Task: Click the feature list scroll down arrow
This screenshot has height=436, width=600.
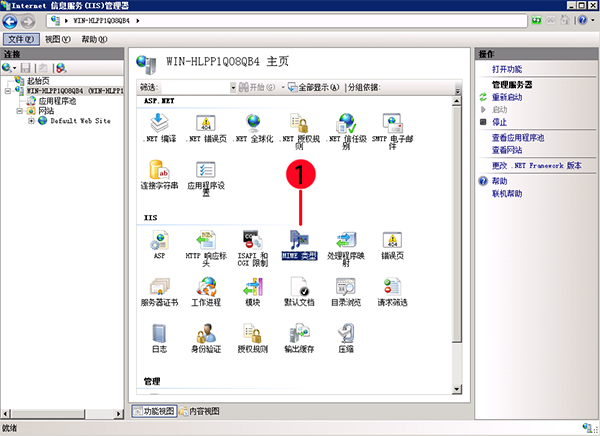Action: (457, 389)
